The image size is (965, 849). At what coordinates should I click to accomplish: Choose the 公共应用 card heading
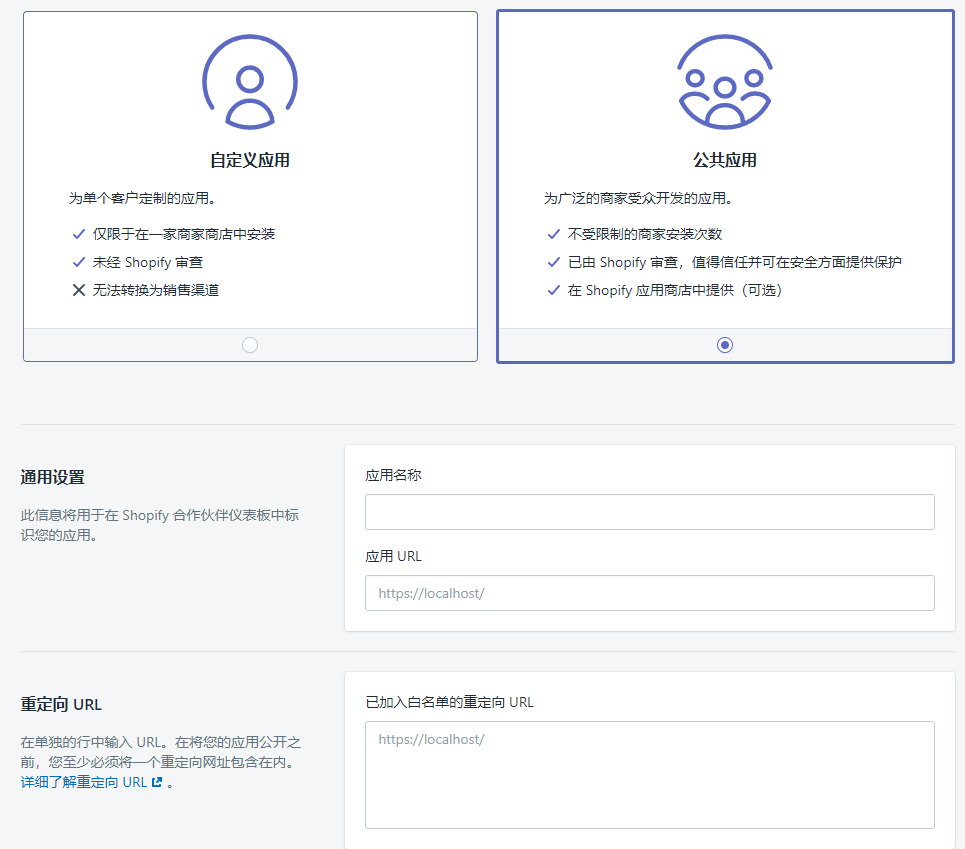pyautogui.click(x=725, y=160)
